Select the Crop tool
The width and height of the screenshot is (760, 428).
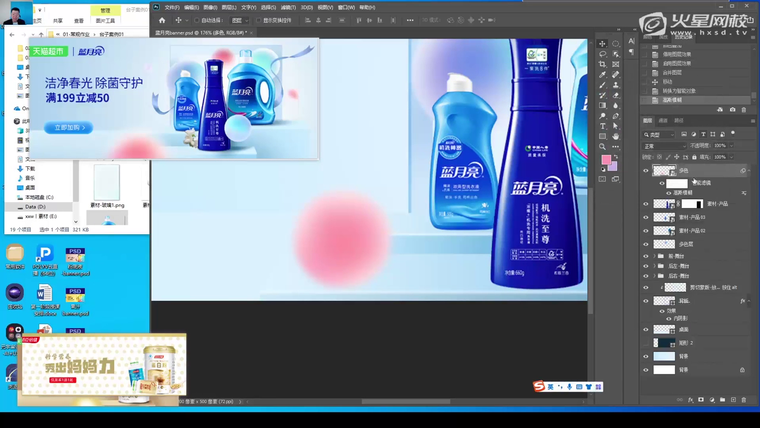tap(602, 64)
